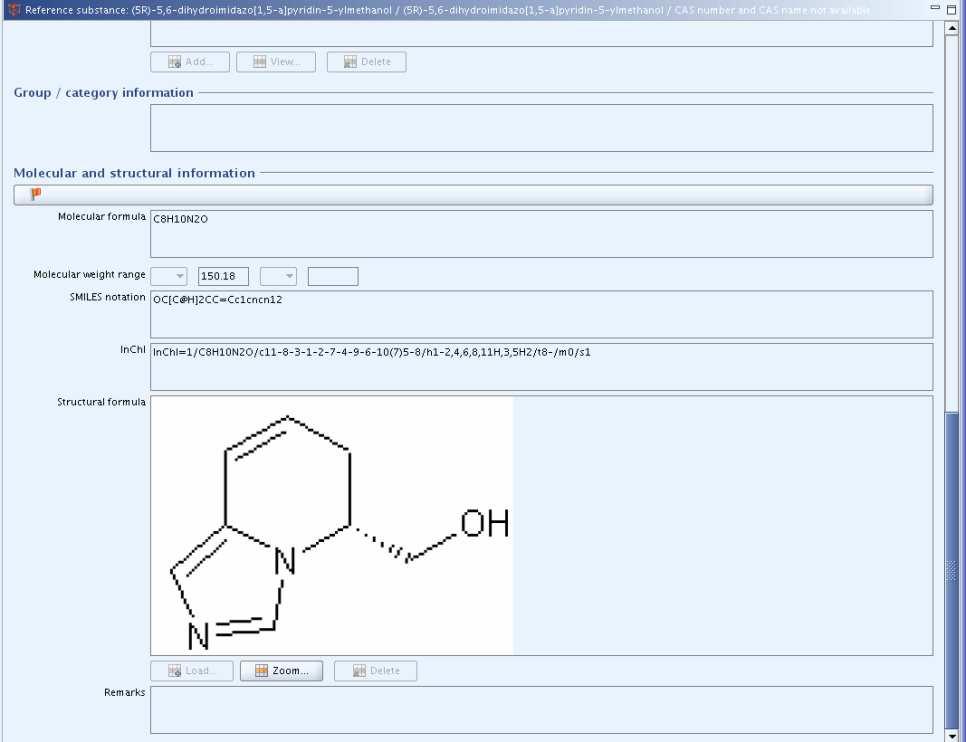This screenshot has height=742, width=966.
Task: Click the Group / category information box
Action: (542, 128)
